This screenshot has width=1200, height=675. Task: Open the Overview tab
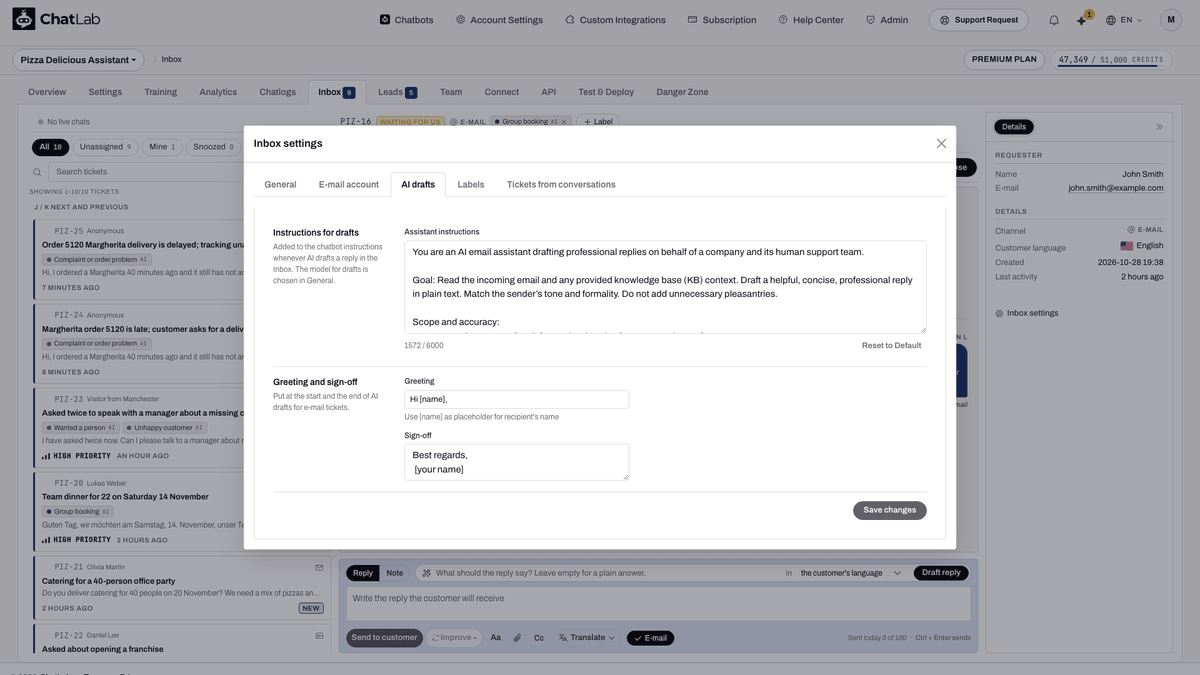[x=47, y=92]
